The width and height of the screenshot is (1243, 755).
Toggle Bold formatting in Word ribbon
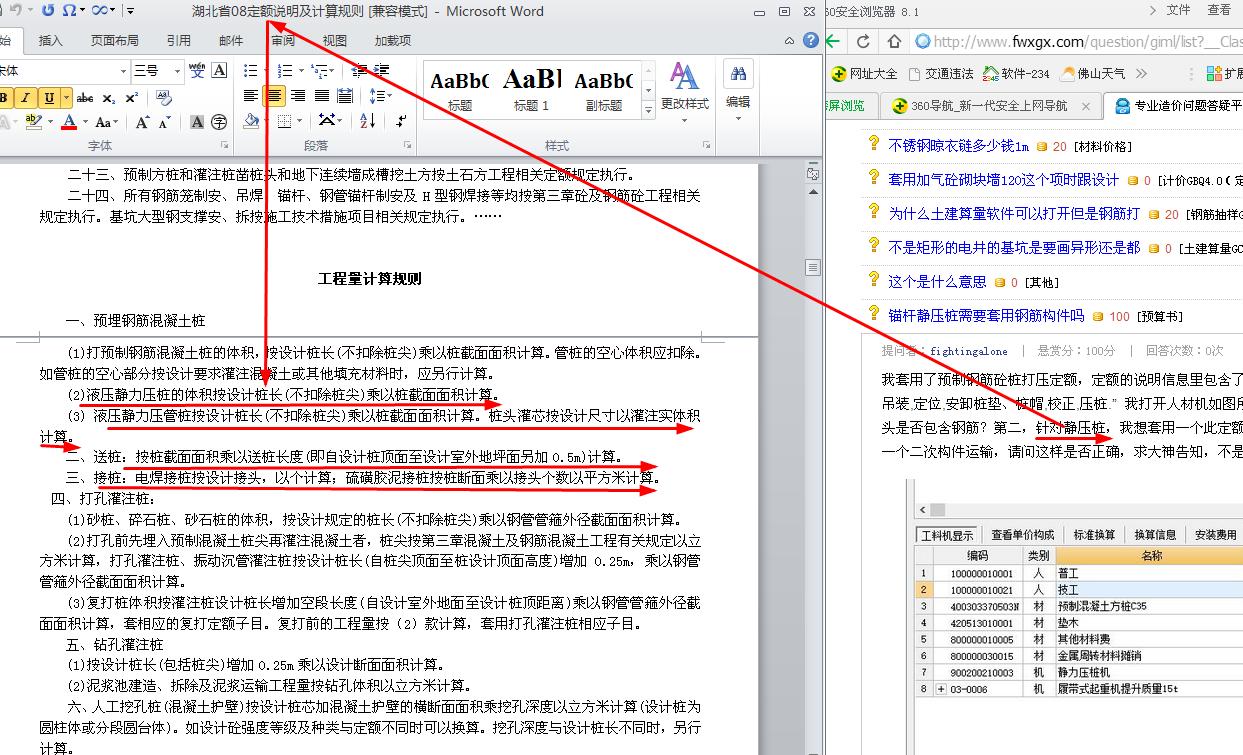coord(4,98)
